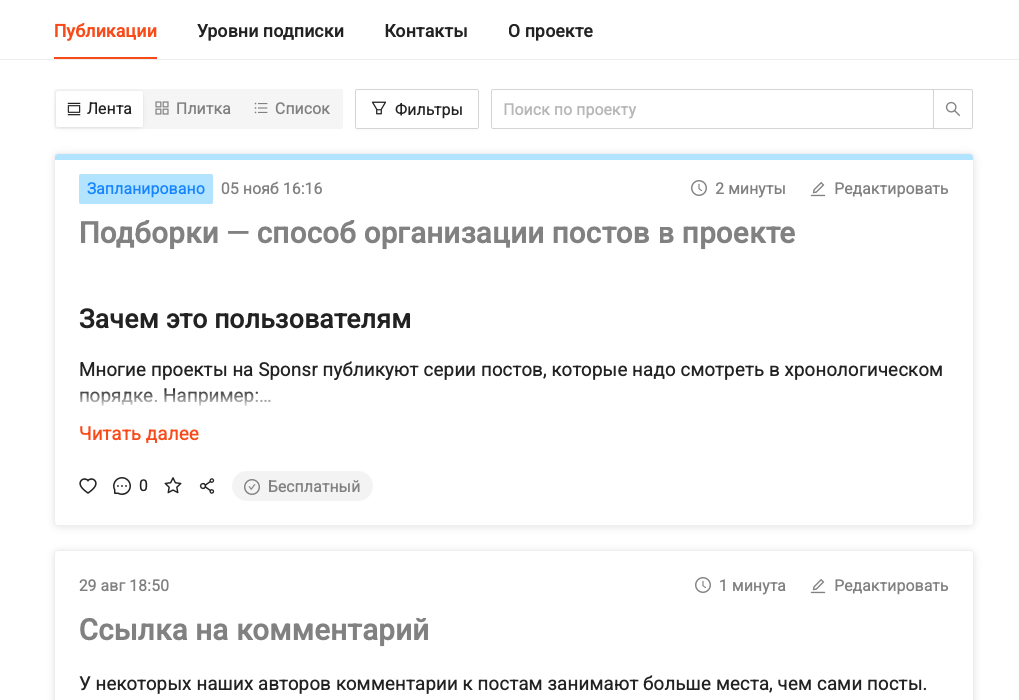The width and height of the screenshot is (1019, 700).
Task: Open the О проекте tab
Action: tap(550, 31)
